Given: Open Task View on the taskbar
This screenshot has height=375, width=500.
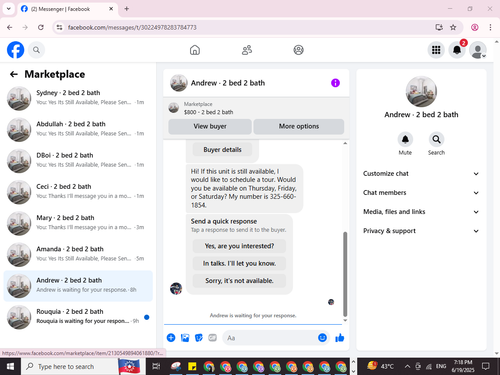Looking at the screenshot, I should [x=156, y=366].
